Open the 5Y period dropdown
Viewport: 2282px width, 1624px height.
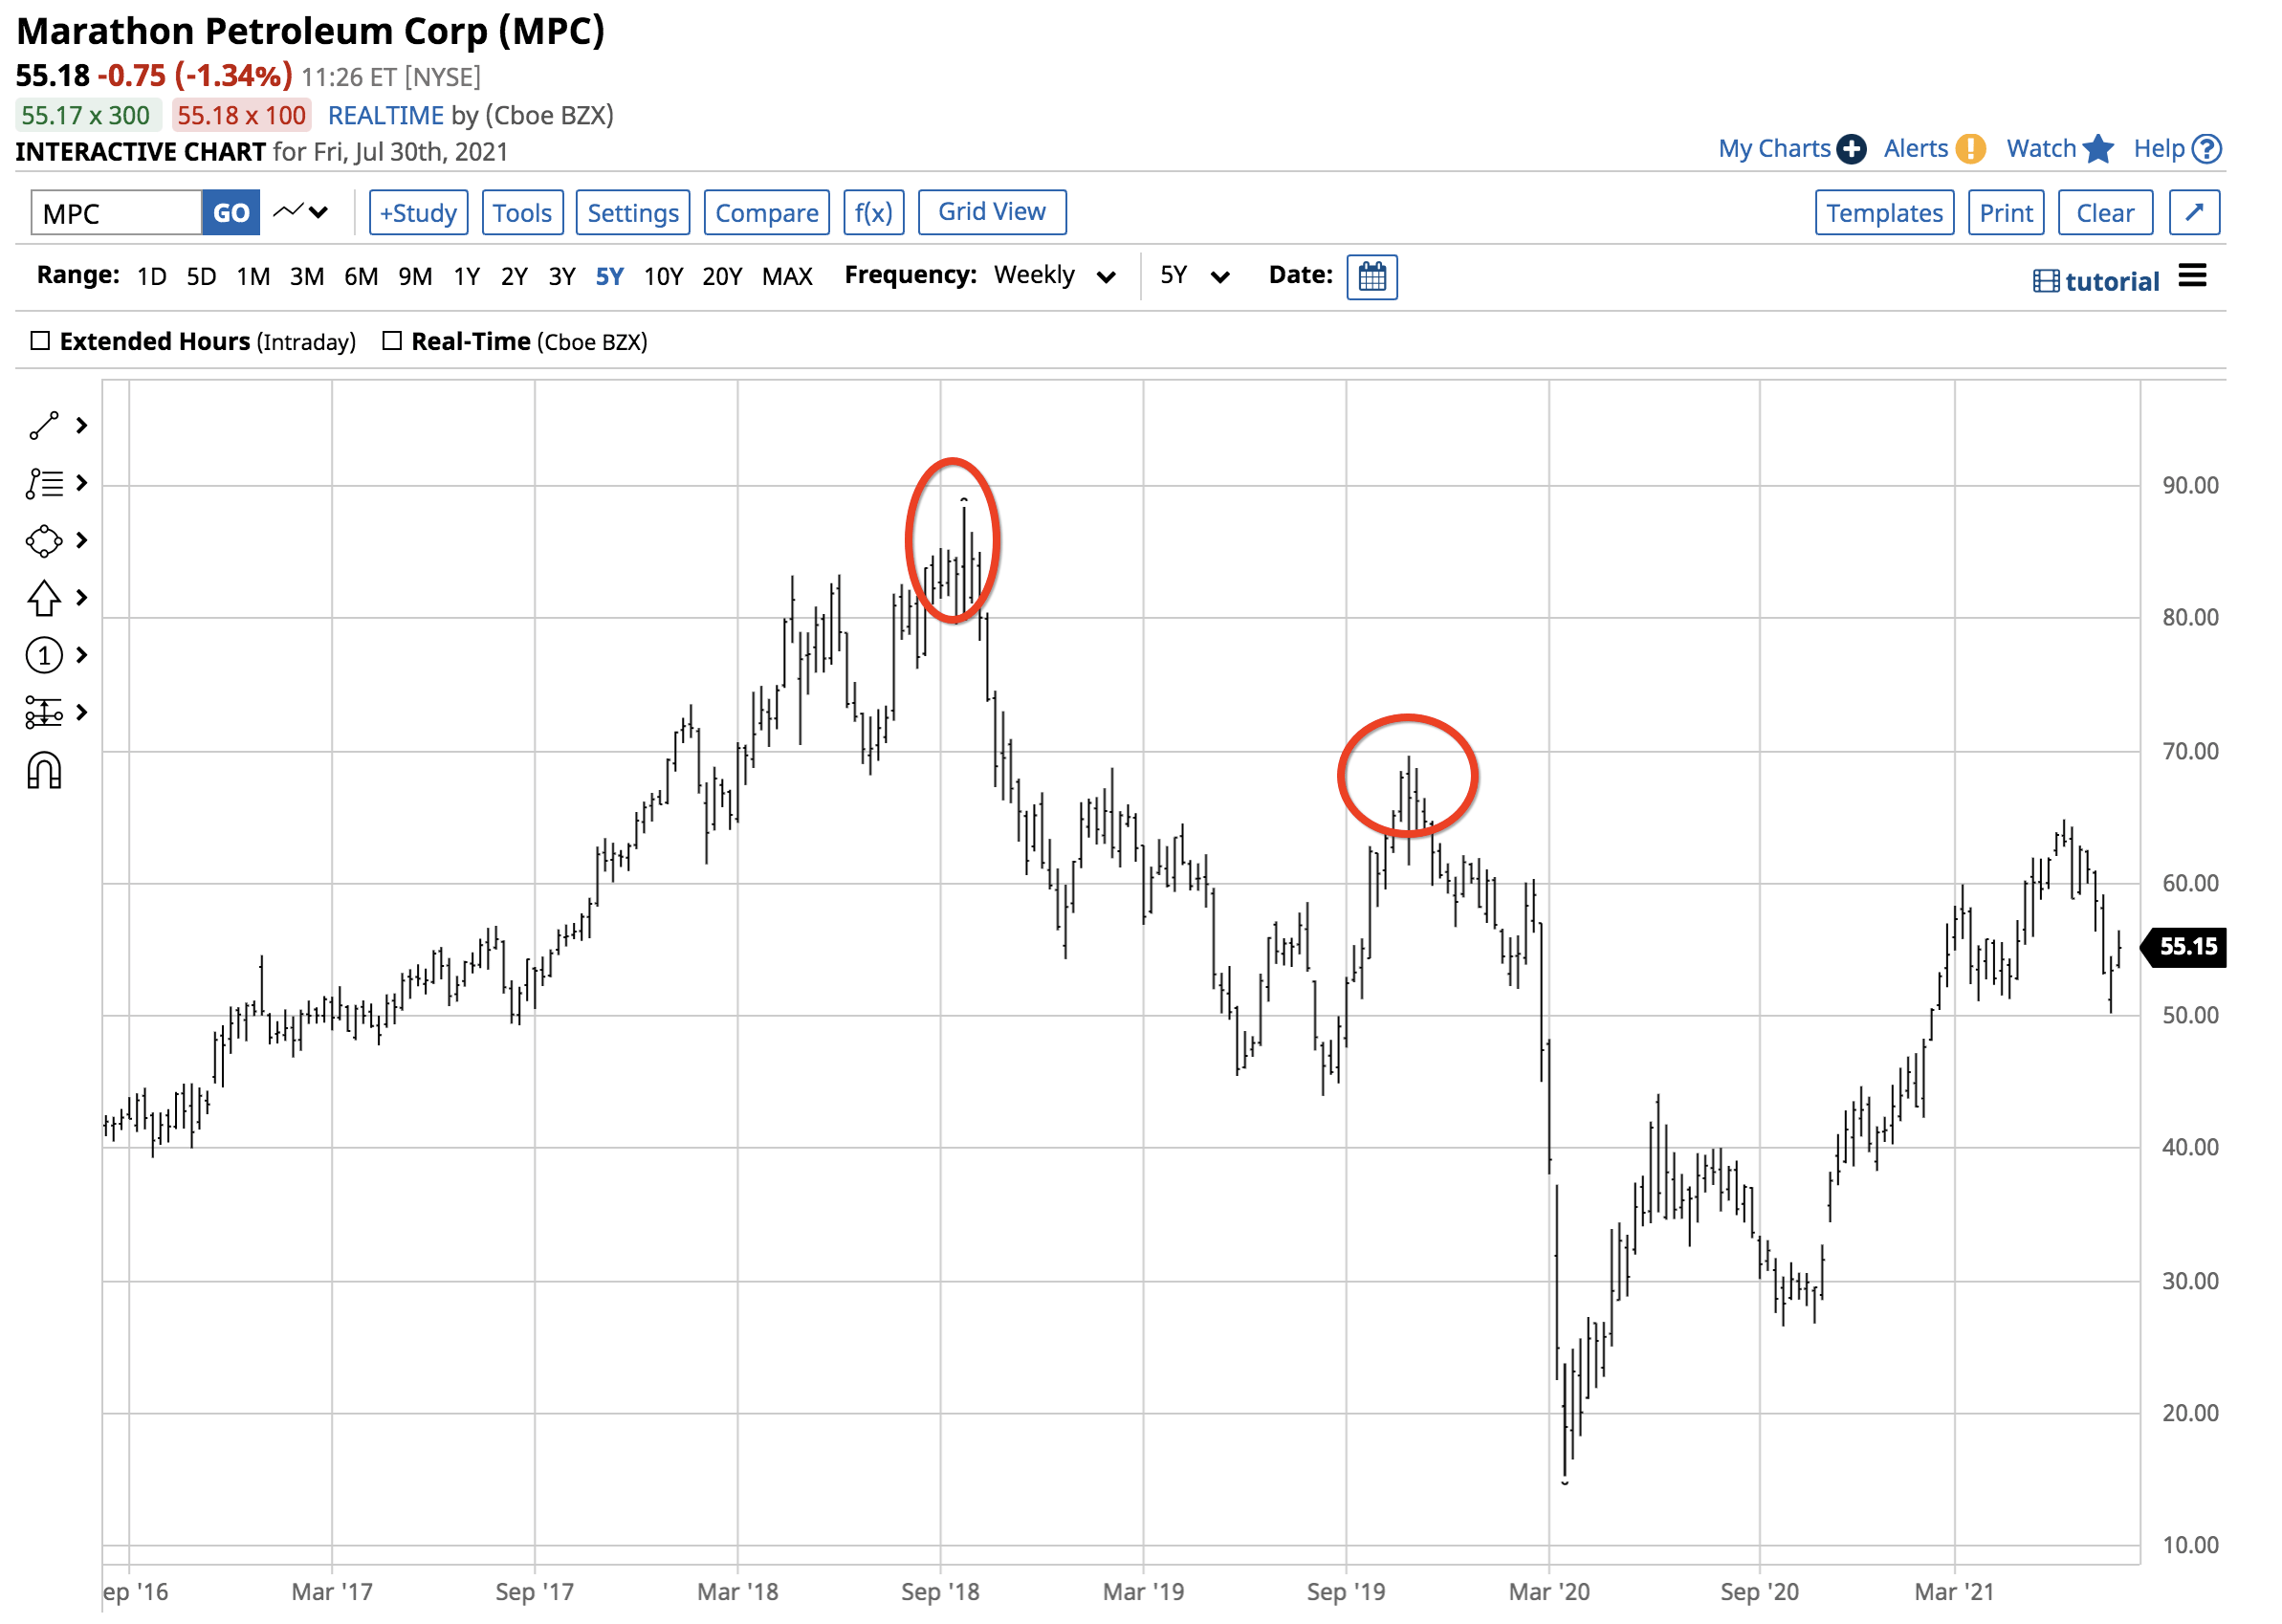1194,276
